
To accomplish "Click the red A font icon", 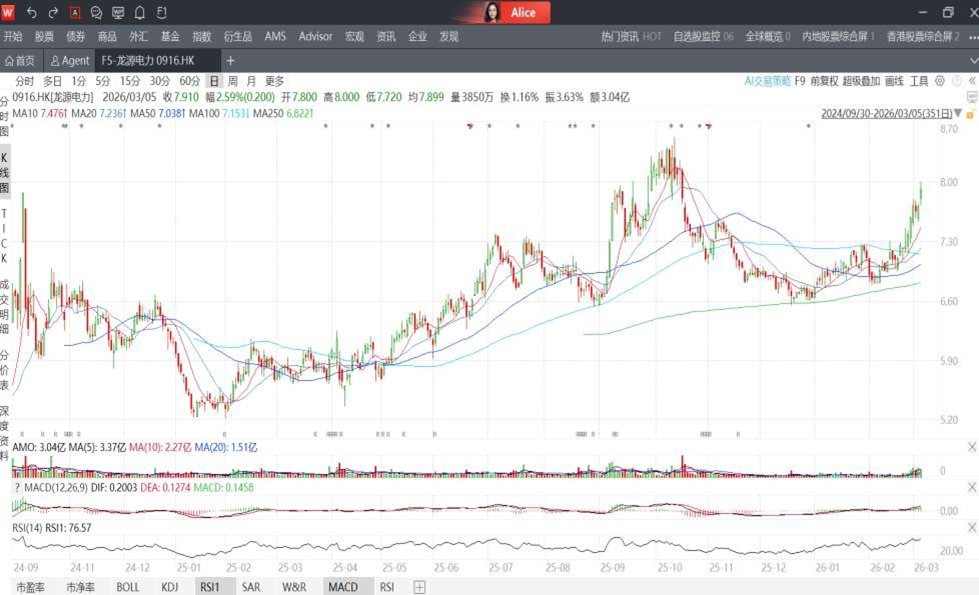I will click(76, 13).
